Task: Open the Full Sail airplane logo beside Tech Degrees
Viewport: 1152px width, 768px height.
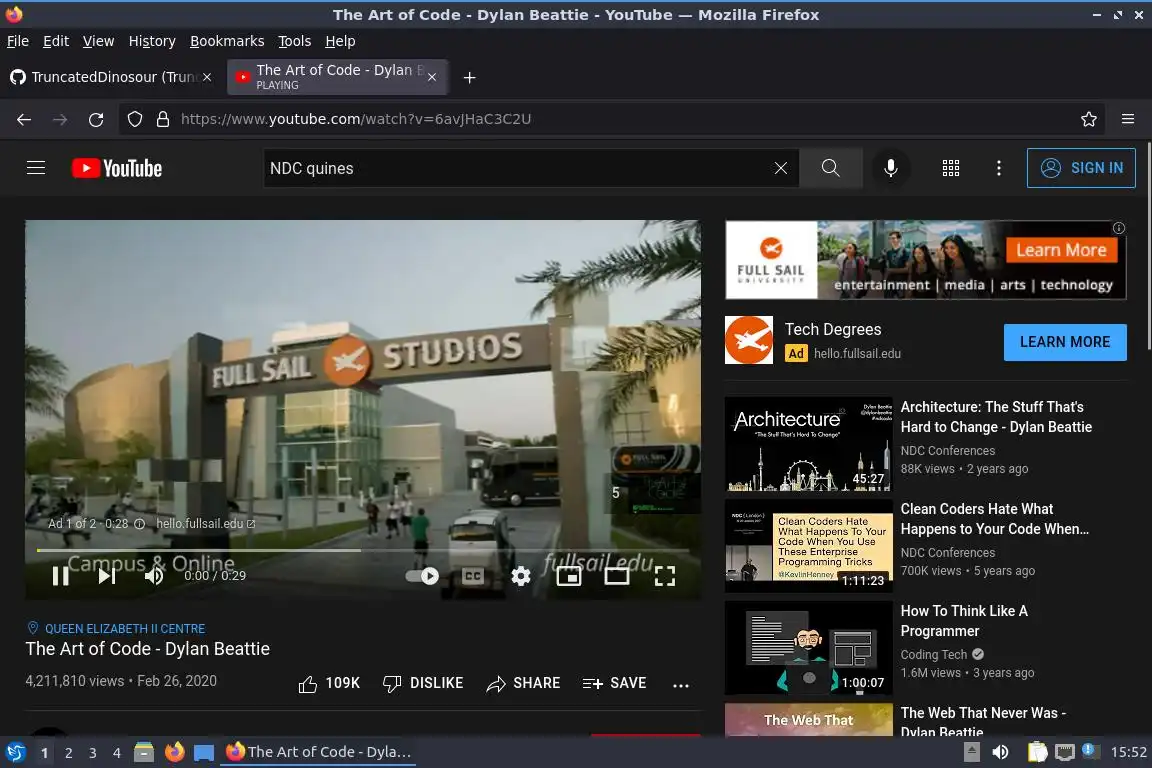Action: coord(749,340)
